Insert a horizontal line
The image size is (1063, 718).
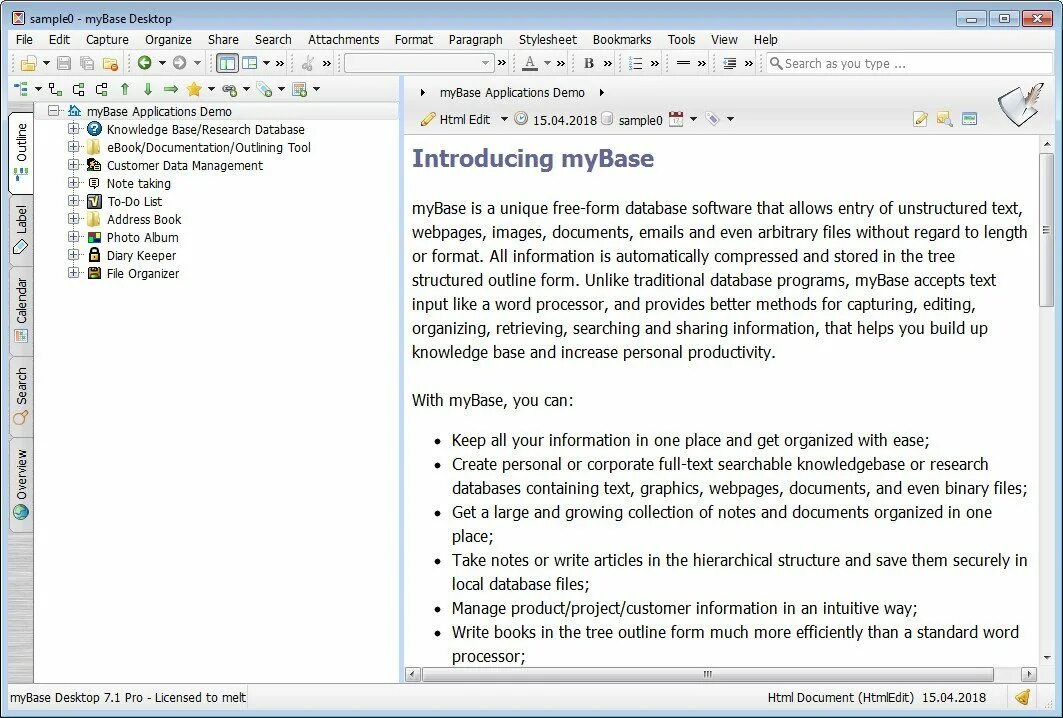683,63
